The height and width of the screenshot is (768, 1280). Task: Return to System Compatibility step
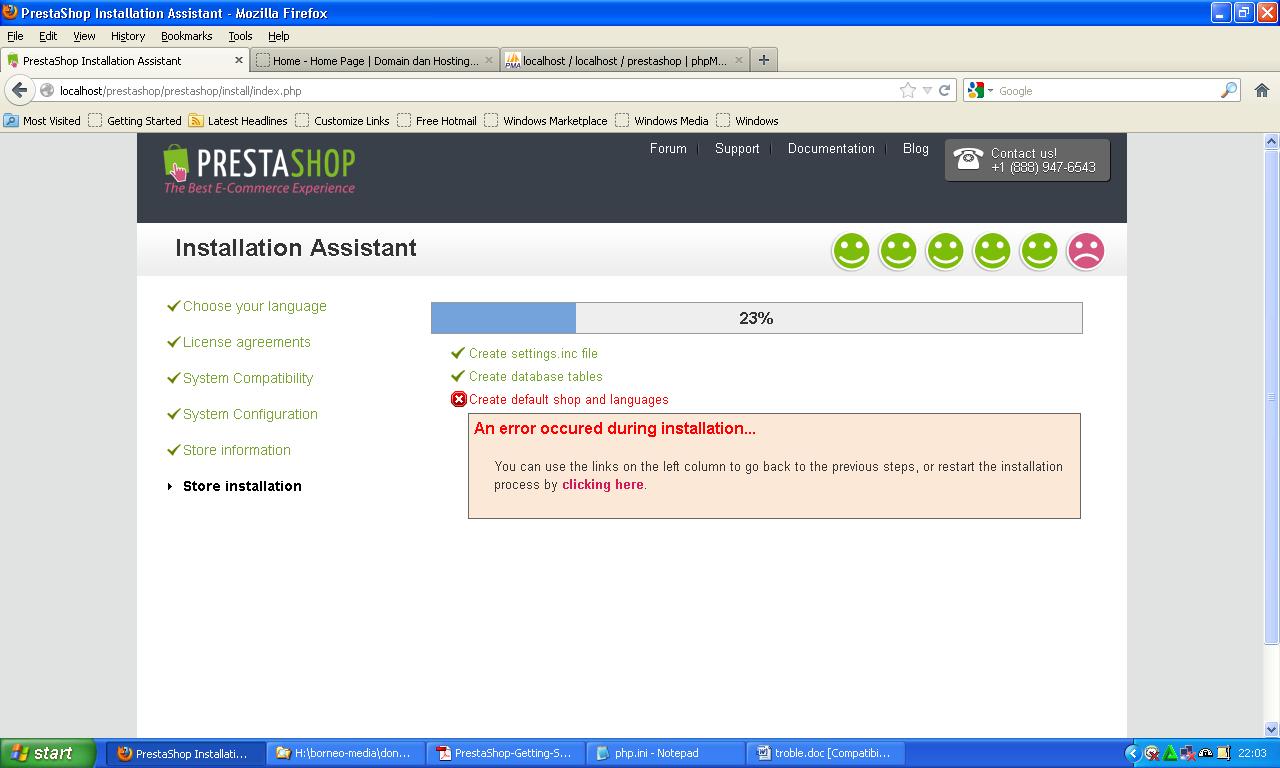(248, 378)
